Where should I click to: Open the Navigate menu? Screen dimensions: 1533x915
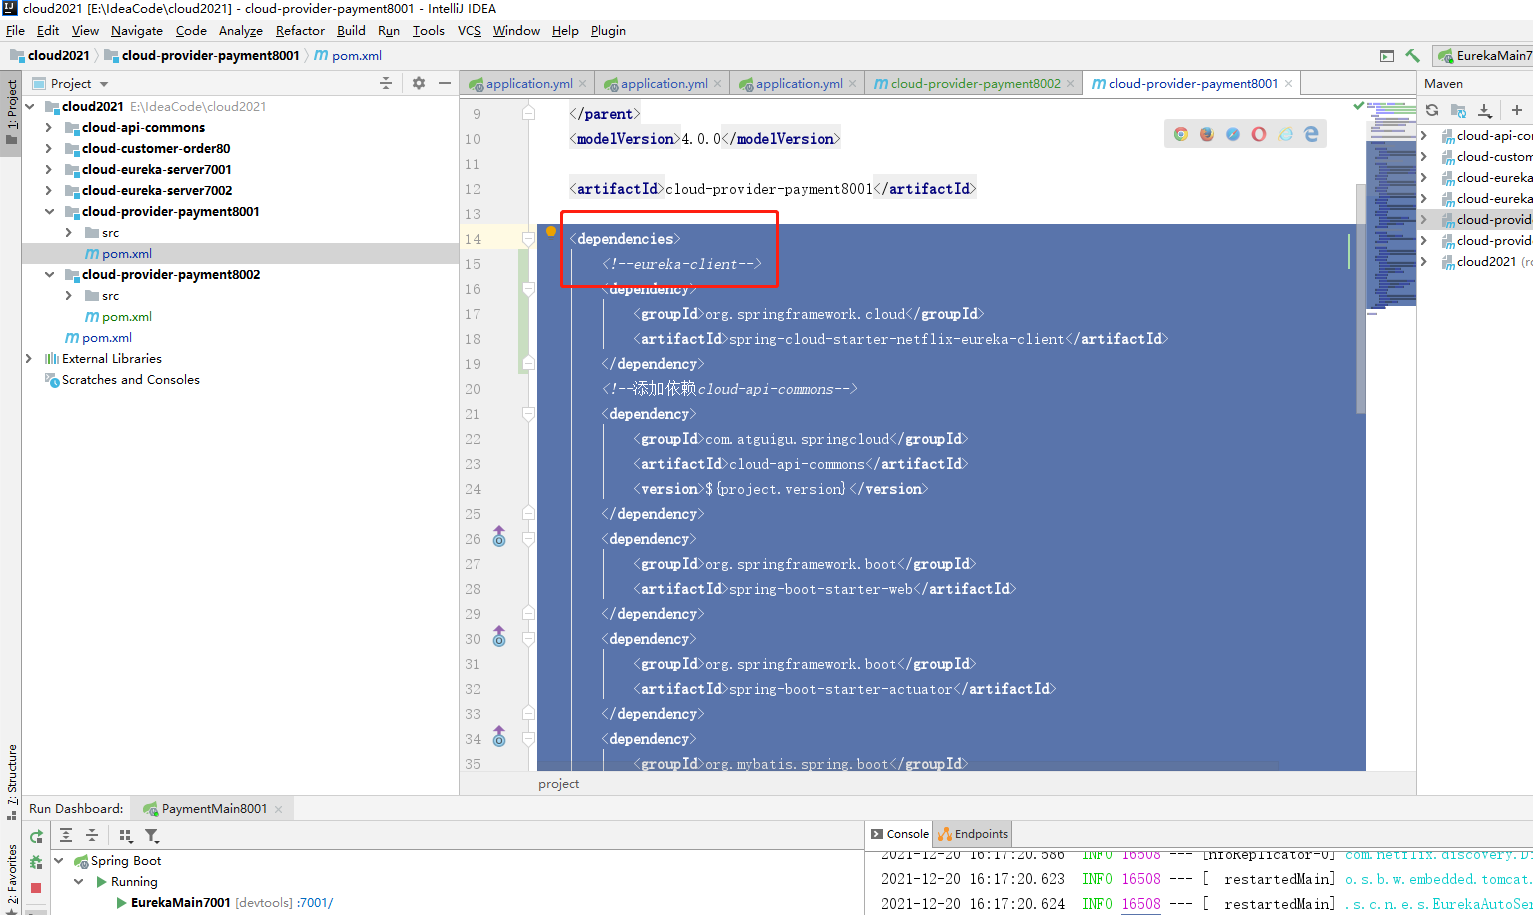click(x=136, y=31)
